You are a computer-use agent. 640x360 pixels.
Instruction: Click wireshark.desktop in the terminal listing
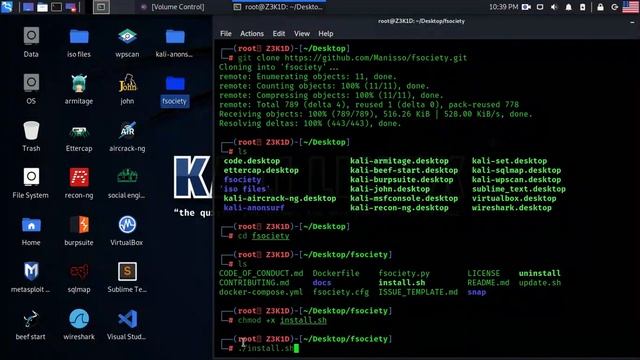(x=512, y=207)
